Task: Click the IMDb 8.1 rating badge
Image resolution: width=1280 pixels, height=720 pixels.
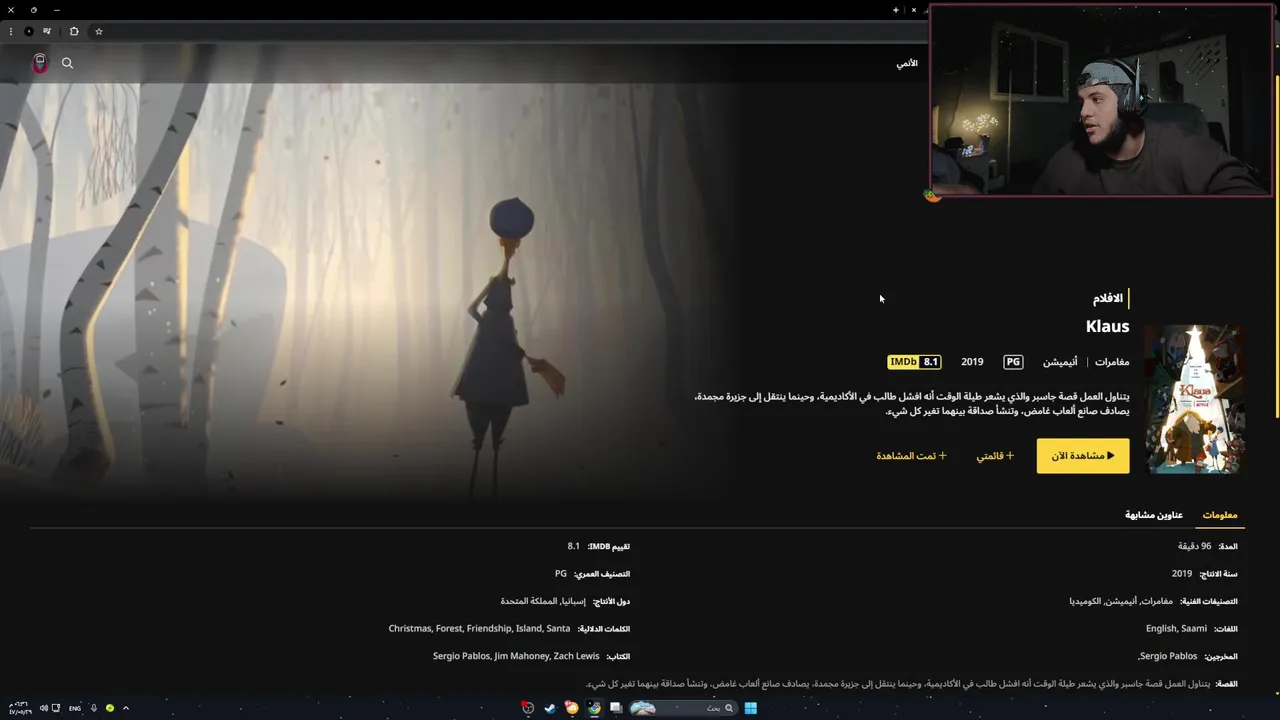Action: click(914, 362)
